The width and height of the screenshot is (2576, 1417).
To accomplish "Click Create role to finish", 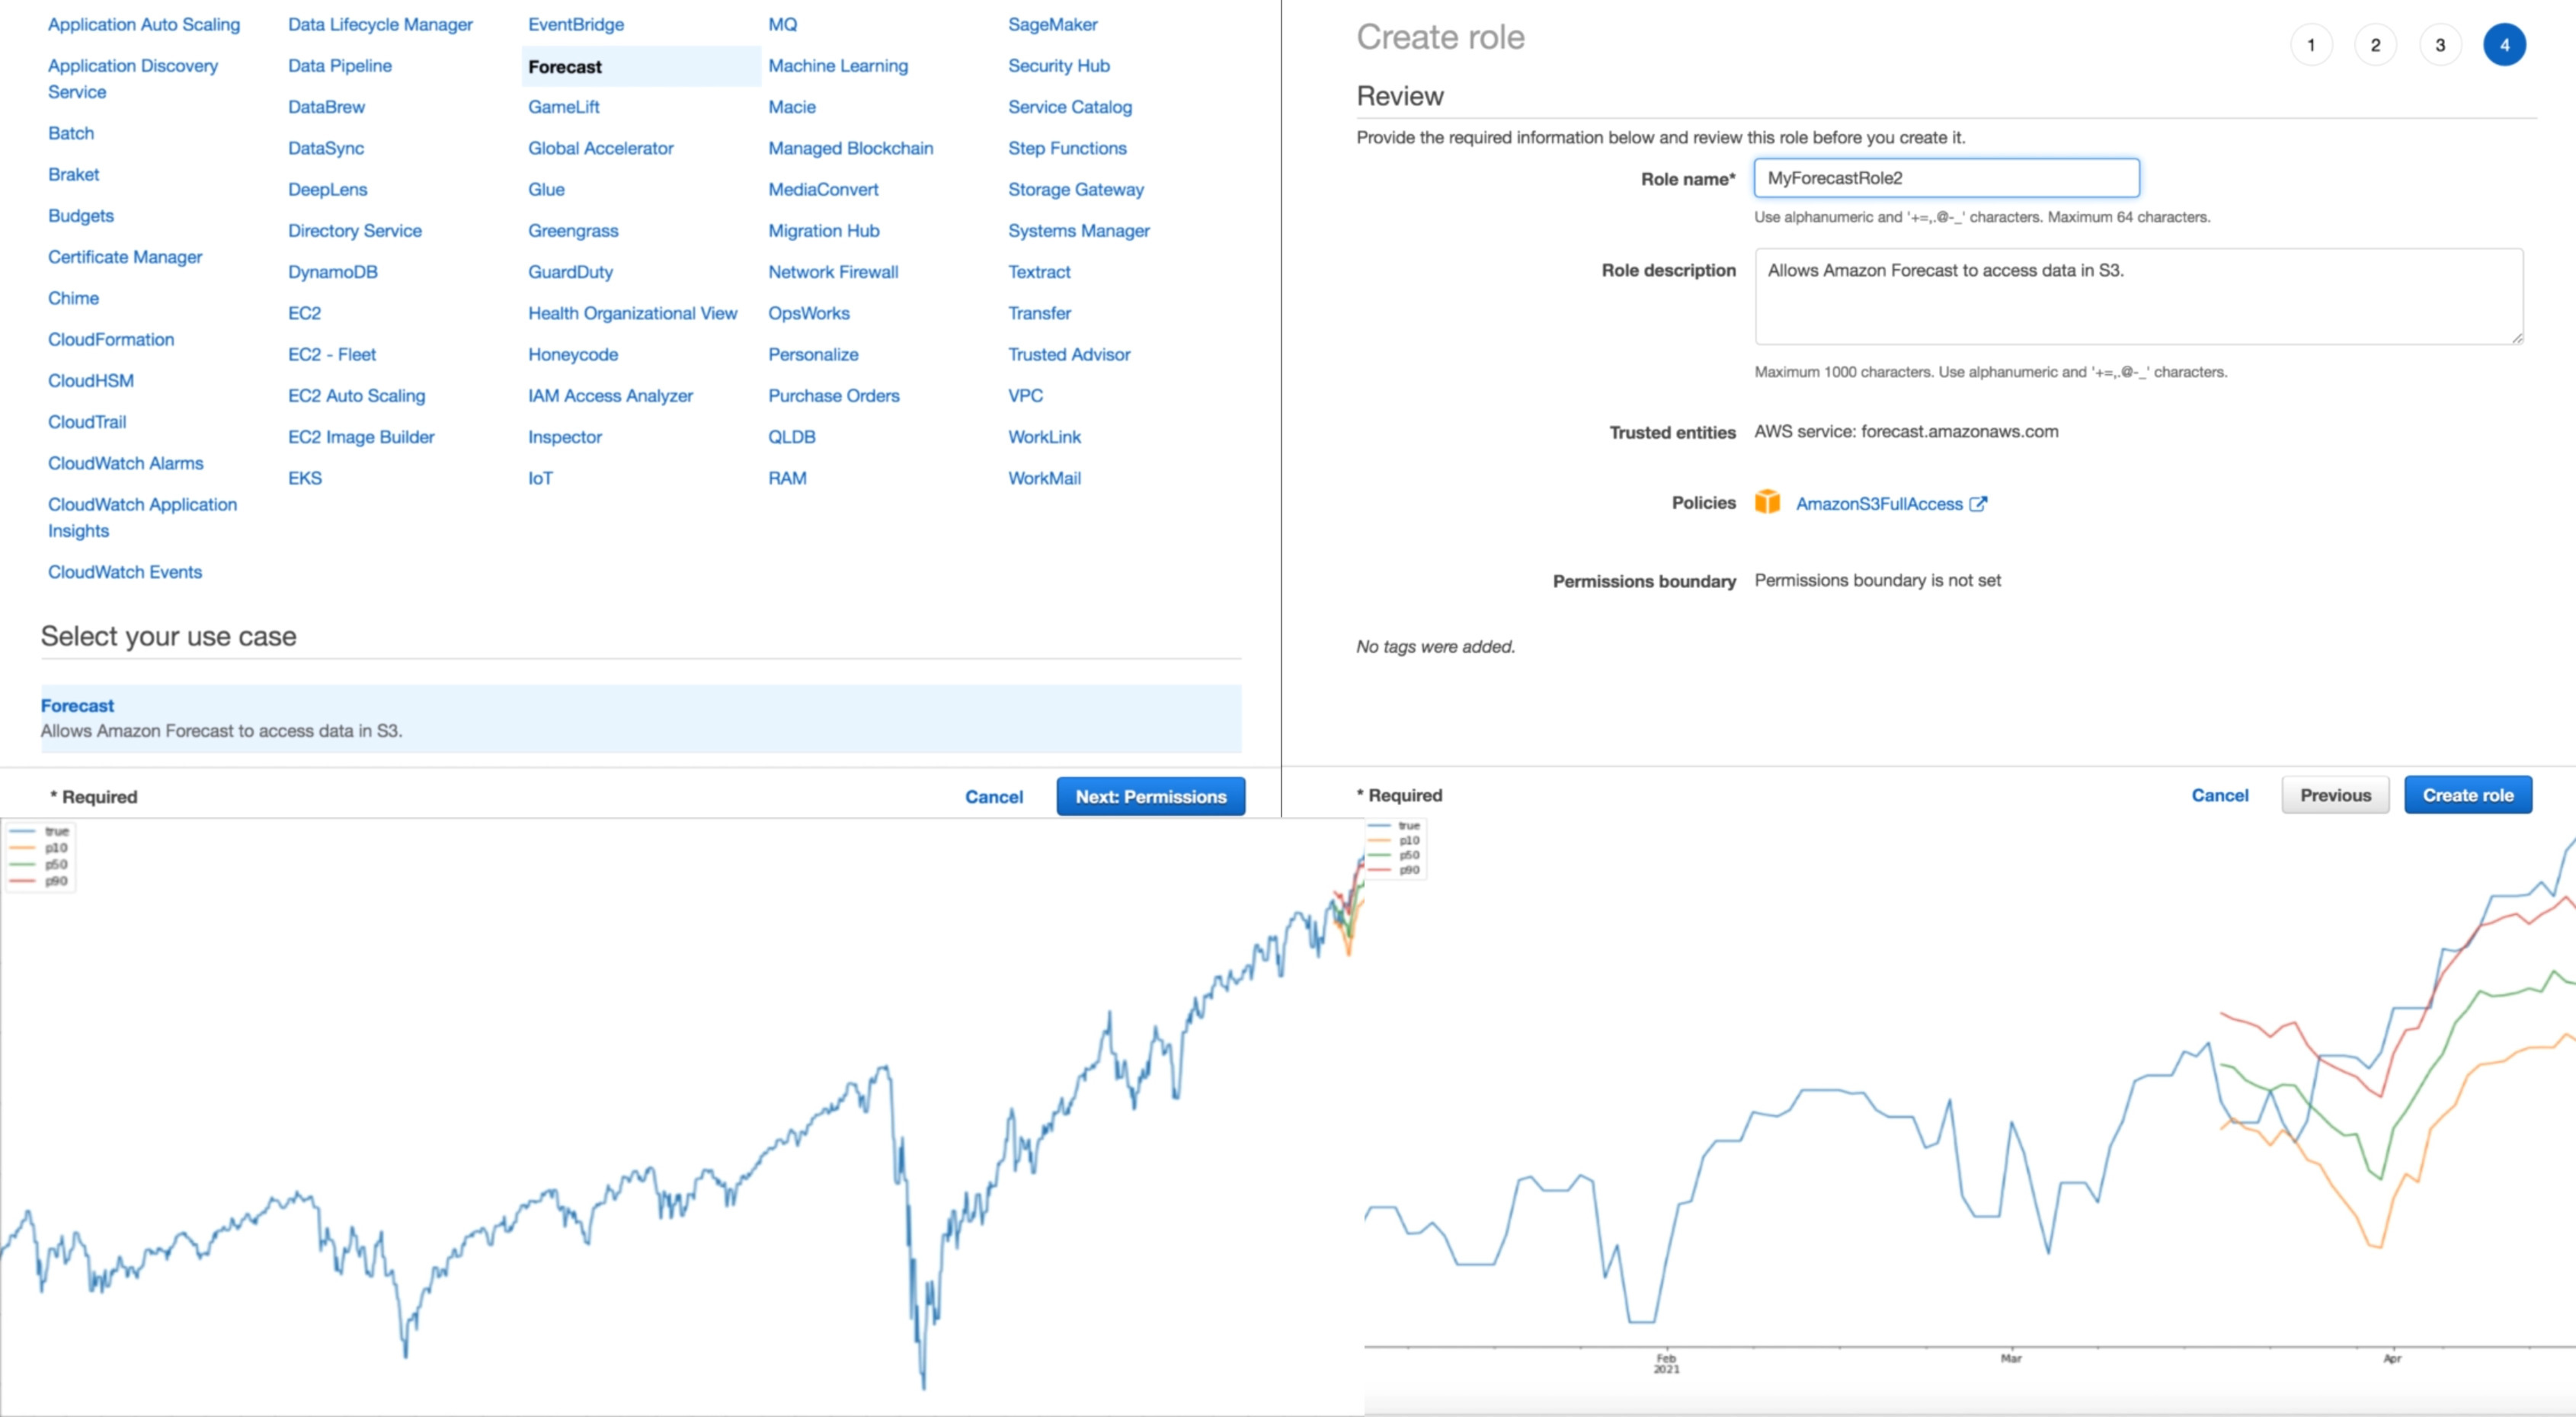I will click(x=2468, y=794).
